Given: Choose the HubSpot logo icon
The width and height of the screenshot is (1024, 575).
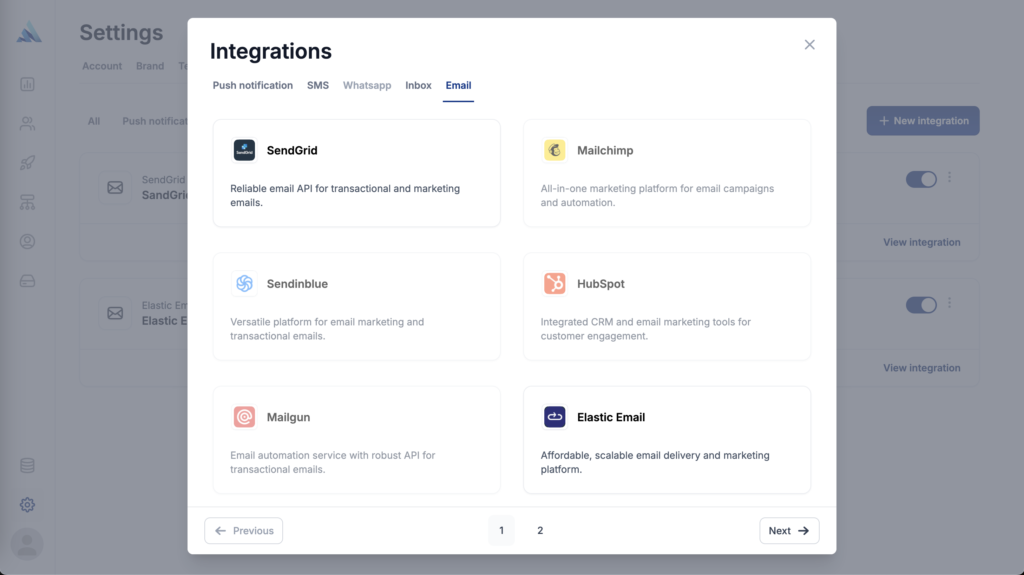Looking at the screenshot, I should 554,284.
